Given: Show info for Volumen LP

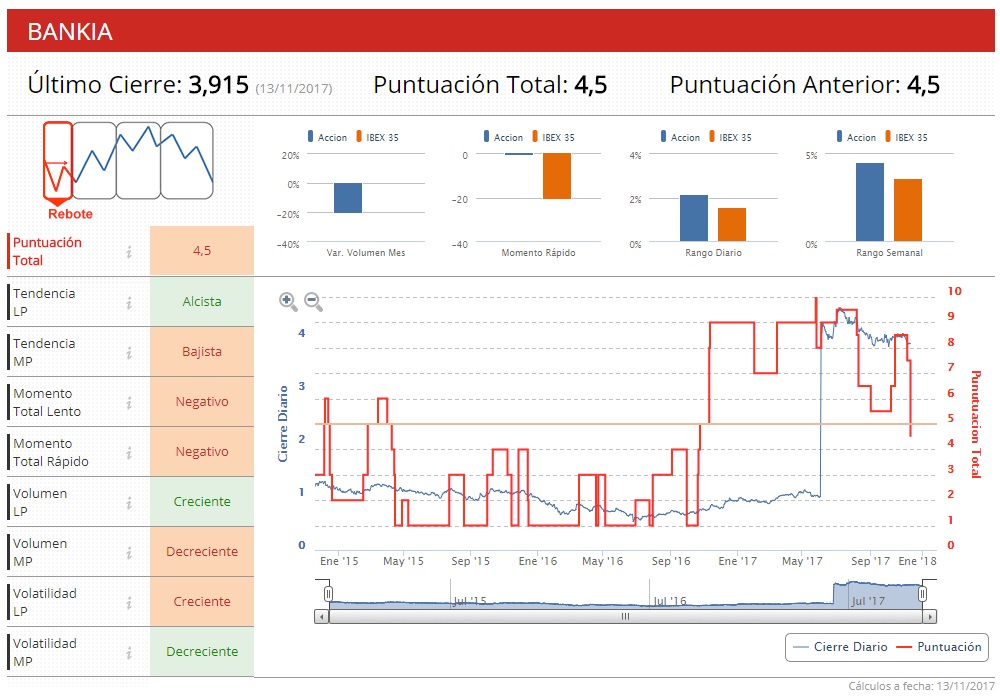Looking at the screenshot, I should point(129,502).
